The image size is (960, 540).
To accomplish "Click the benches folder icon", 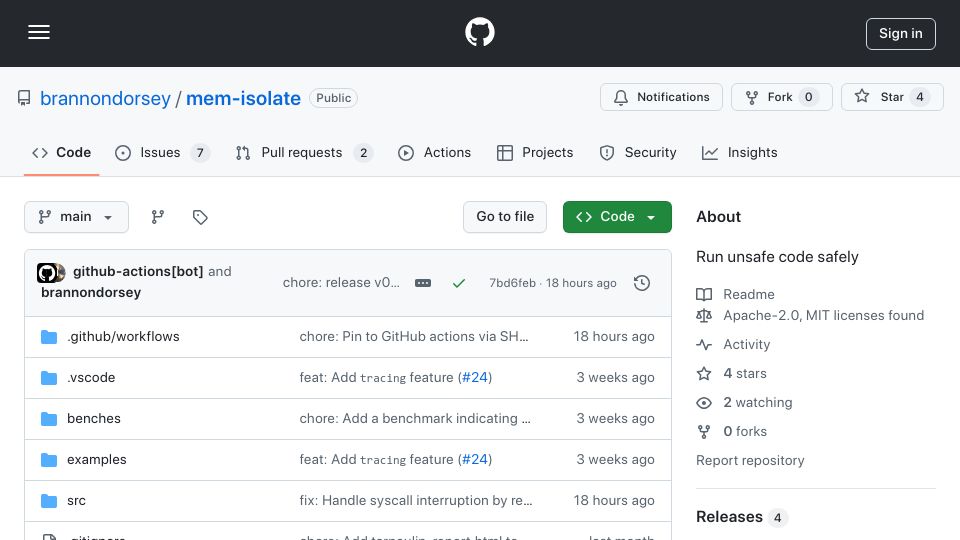I will pyautogui.click(x=49, y=419).
